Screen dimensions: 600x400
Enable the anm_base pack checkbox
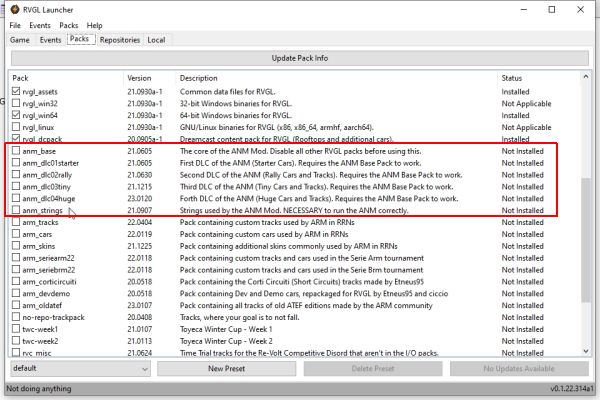[16, 150]
